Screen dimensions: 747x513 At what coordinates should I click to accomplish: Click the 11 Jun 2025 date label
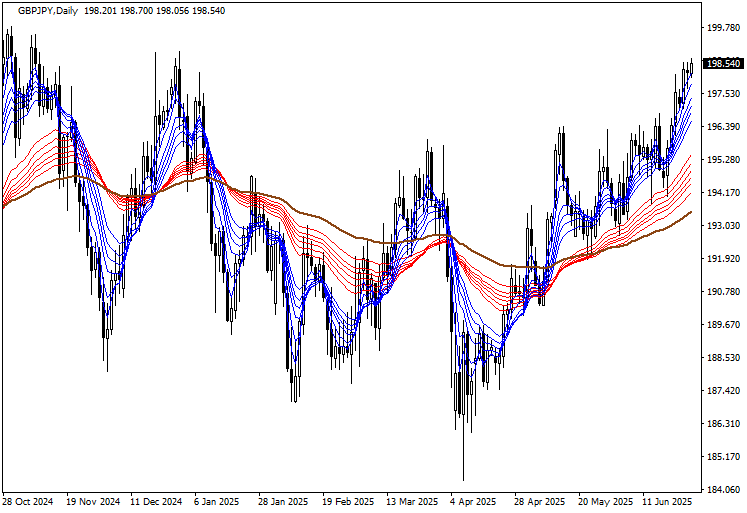(x=667, y=502)
